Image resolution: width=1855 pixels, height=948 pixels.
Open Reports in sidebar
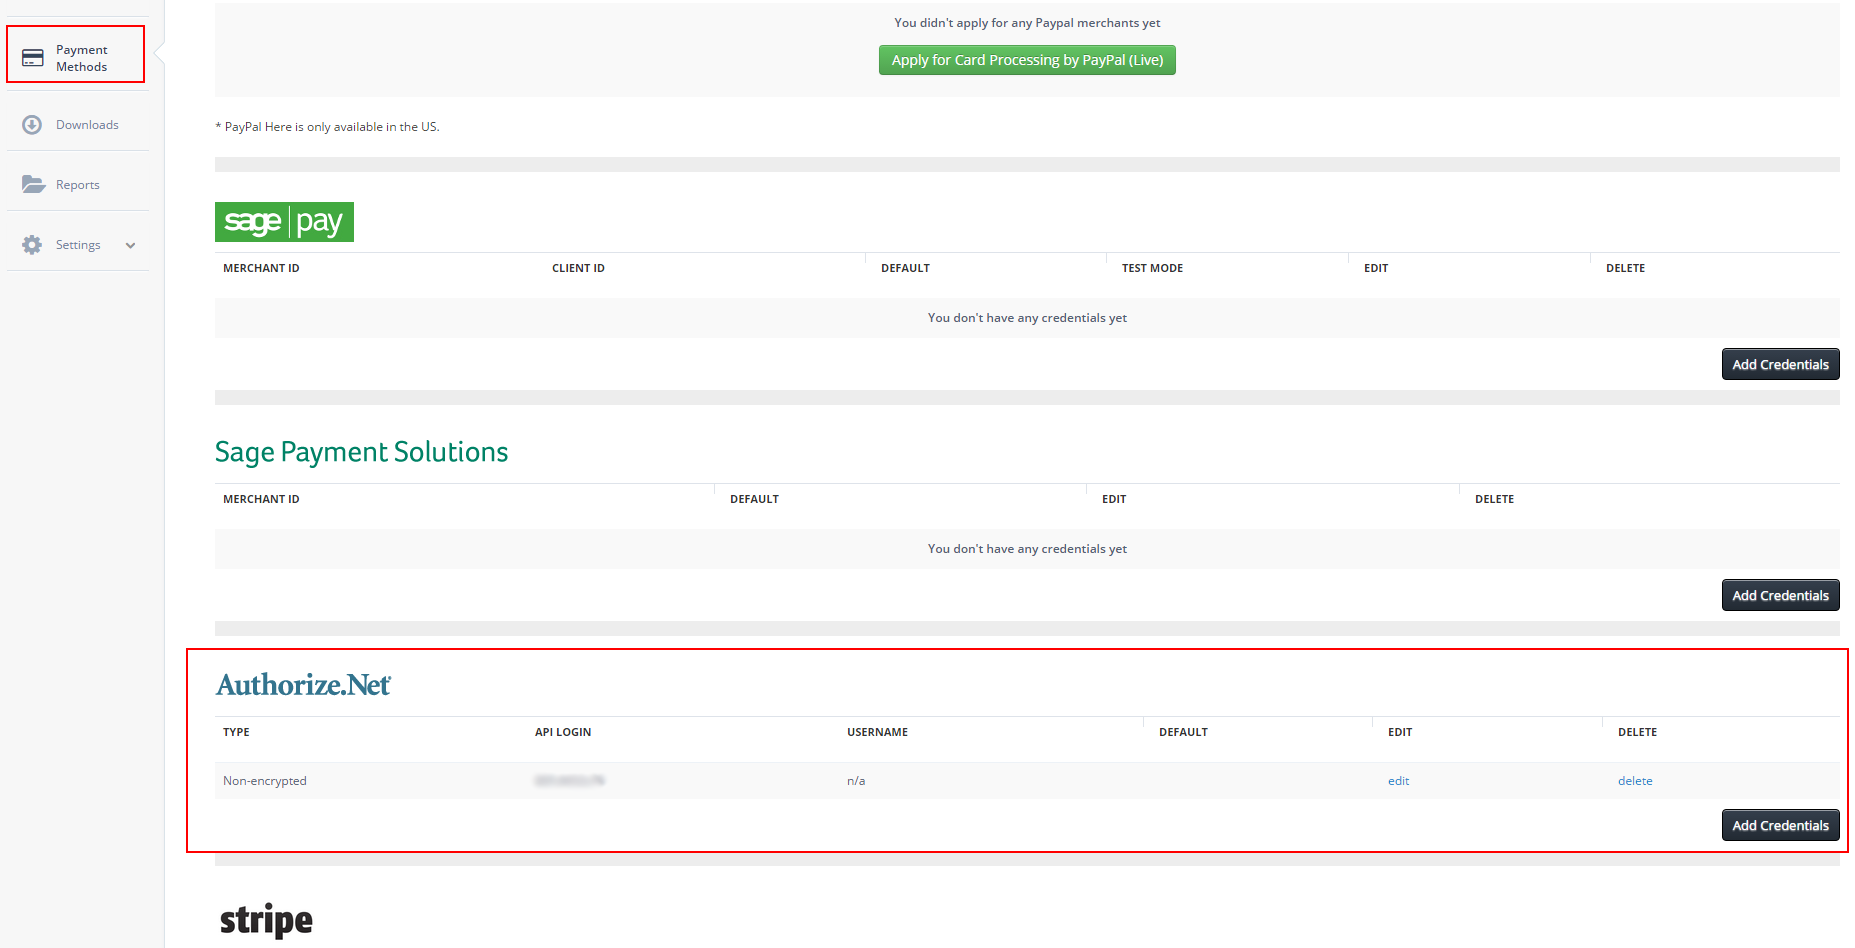[78, 185]
